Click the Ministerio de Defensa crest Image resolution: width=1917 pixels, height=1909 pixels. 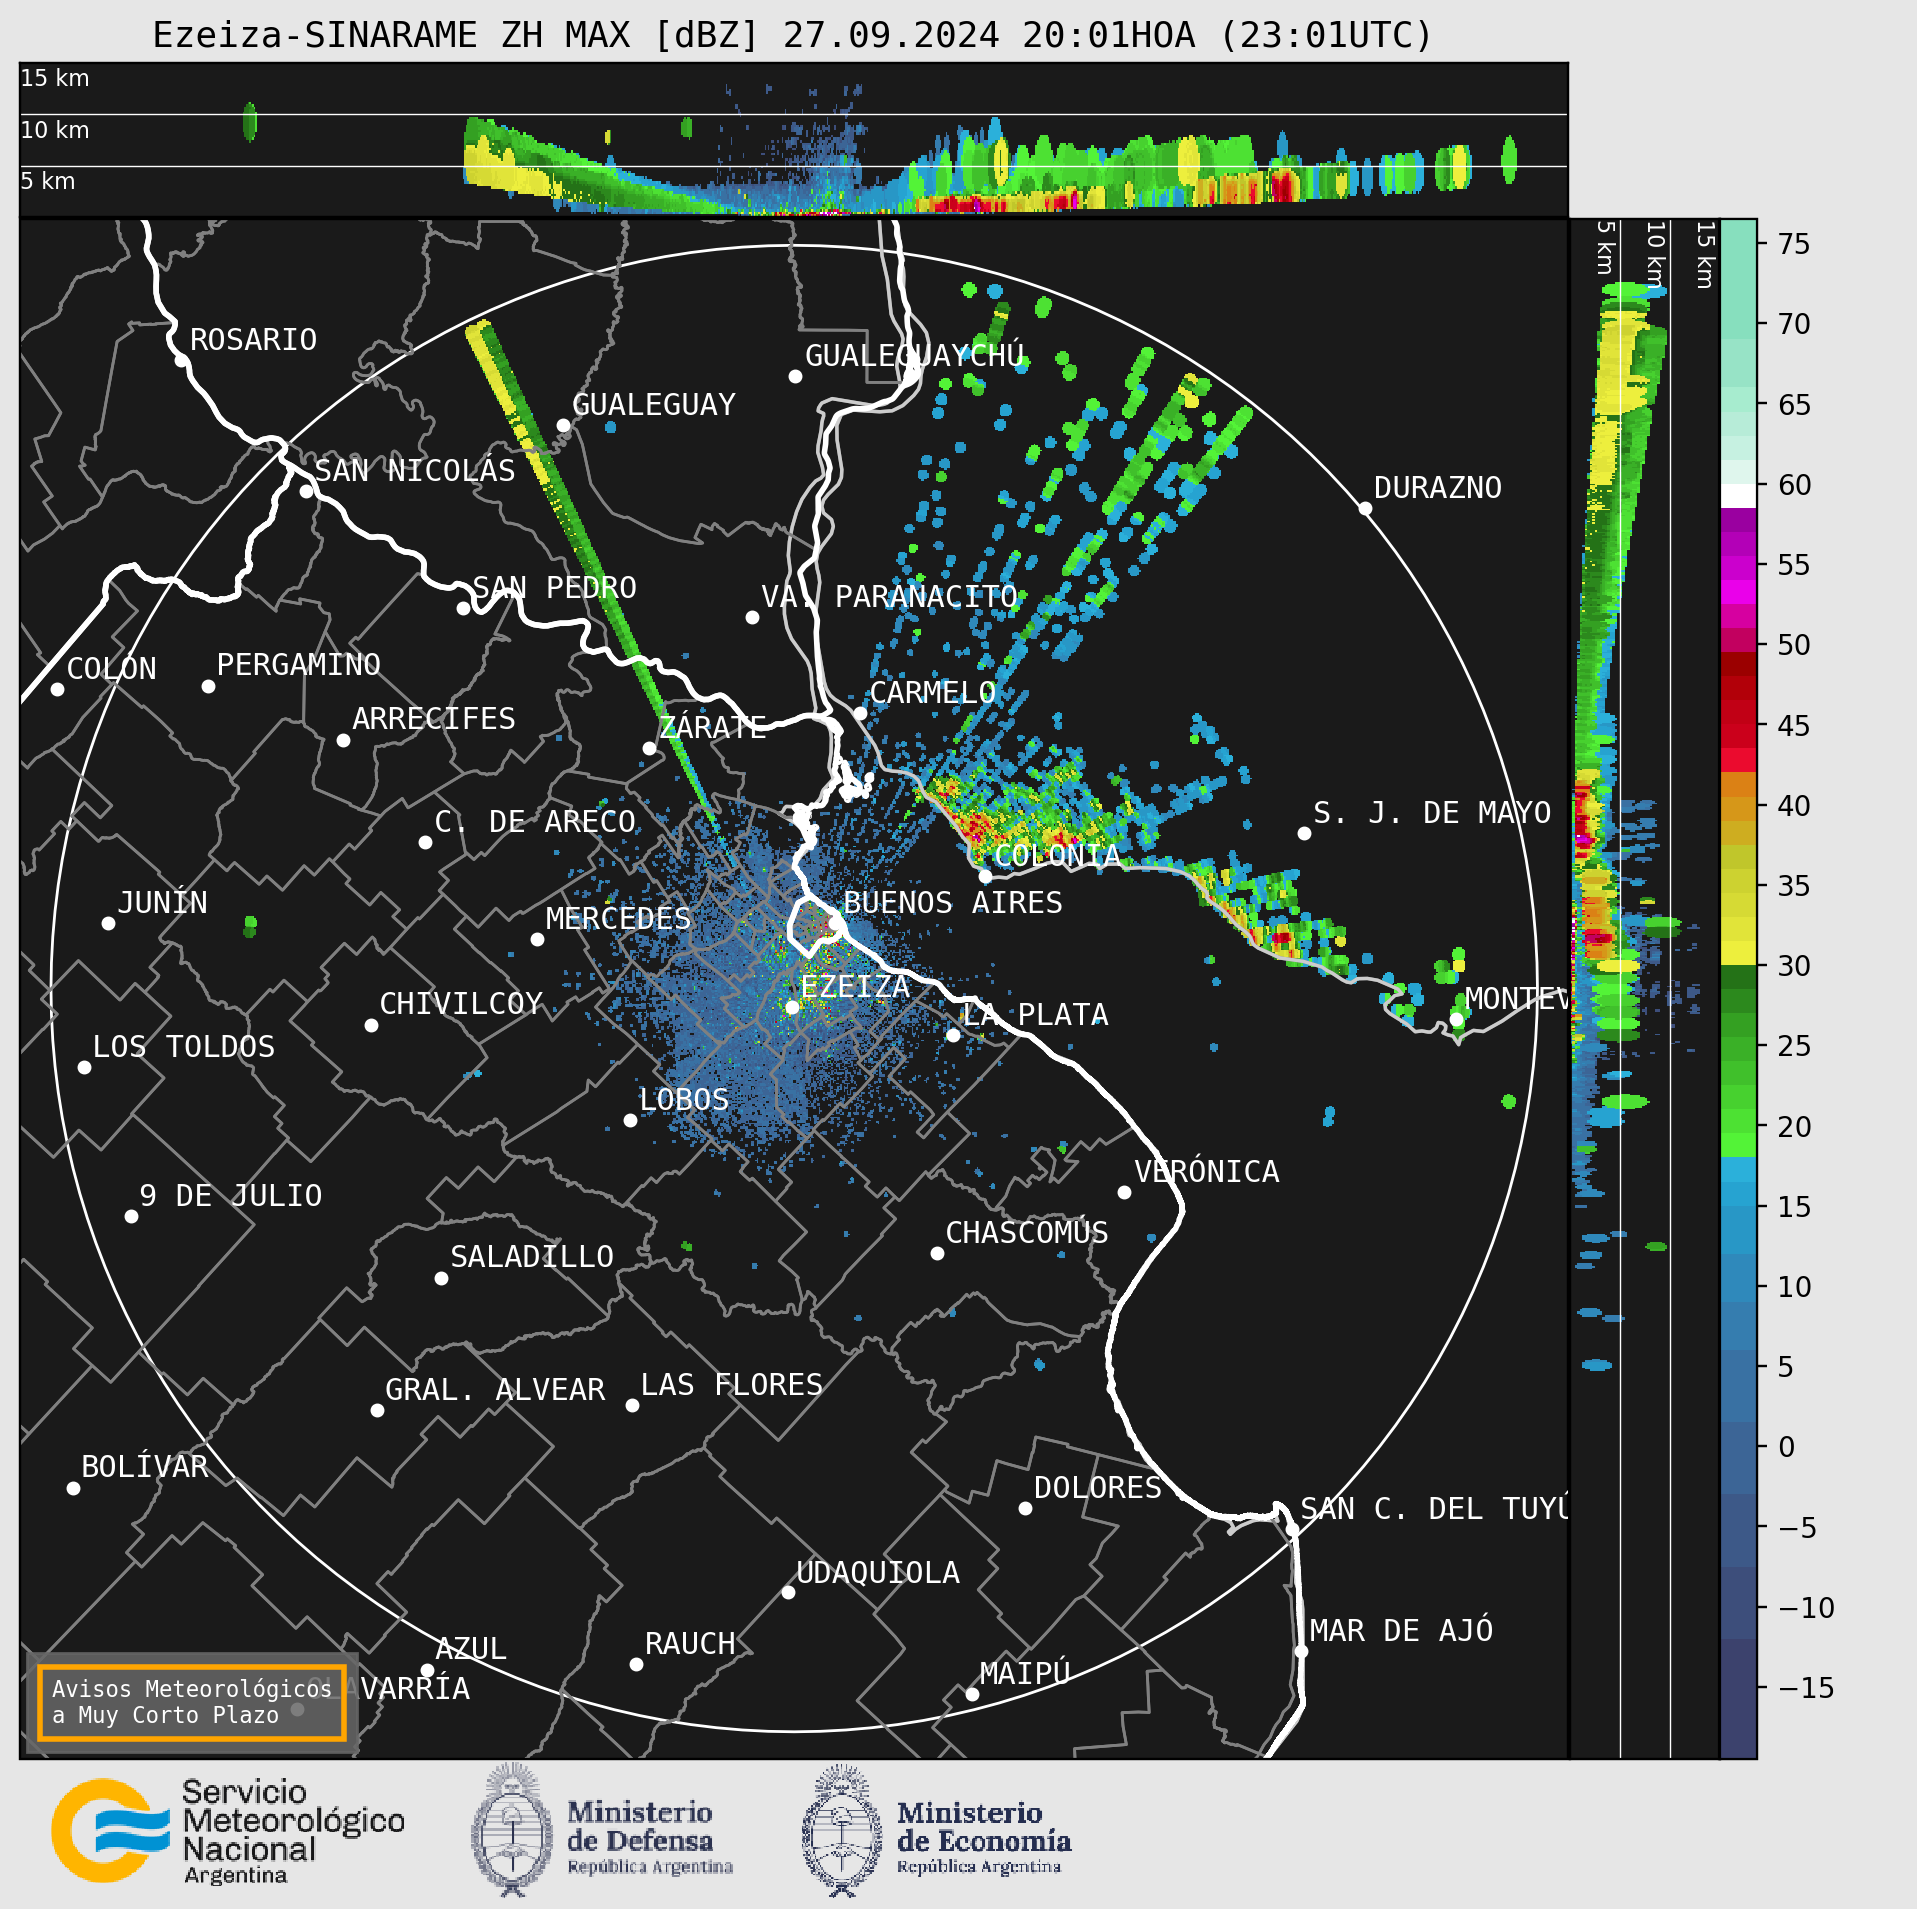click(512, 1829)
